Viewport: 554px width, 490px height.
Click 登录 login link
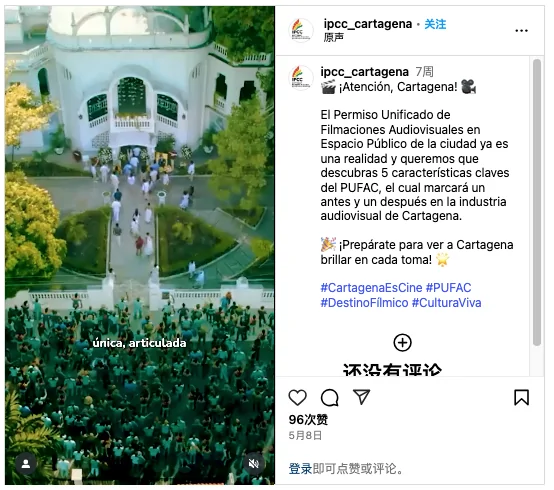pyautogui.click(x=300, y=469)
